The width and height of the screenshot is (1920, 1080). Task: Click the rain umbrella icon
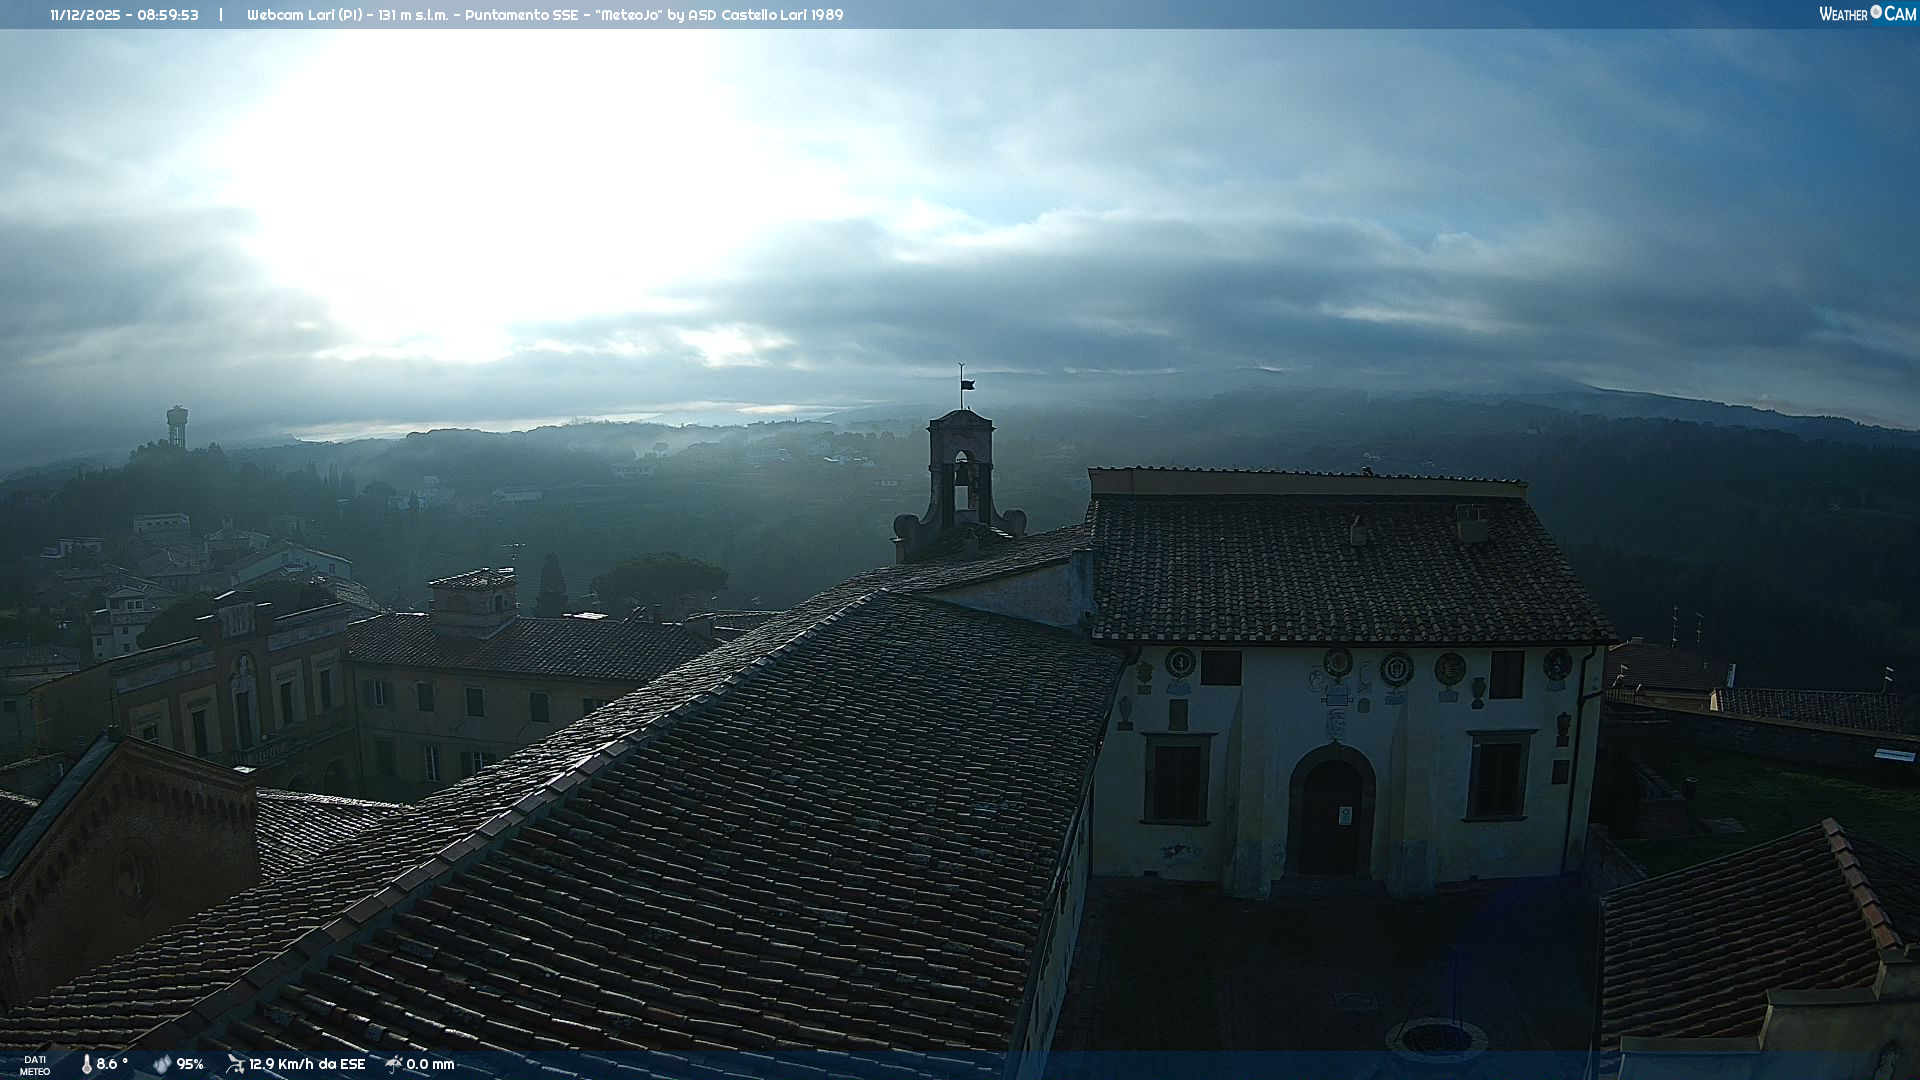(x=394, y=1064)
